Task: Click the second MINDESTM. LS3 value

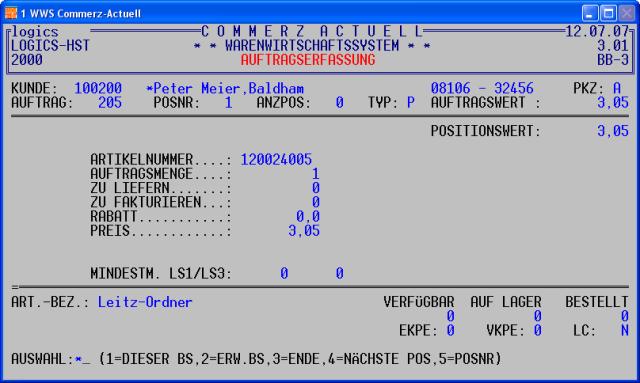Action: pyautogui.click(x=340, y=274)
